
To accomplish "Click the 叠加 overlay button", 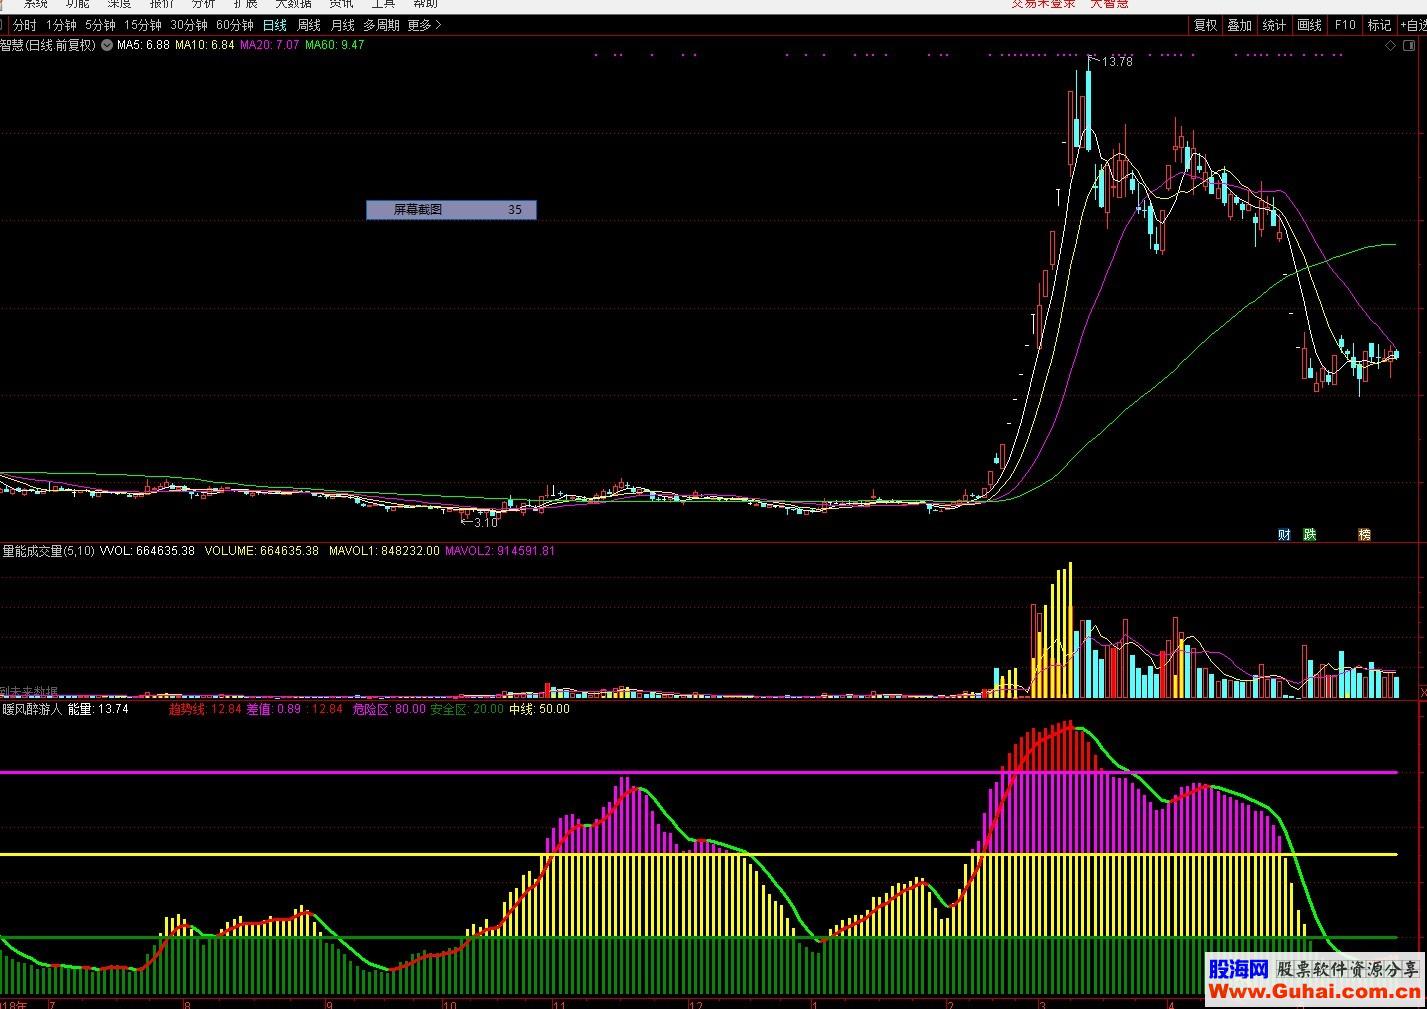I will point(1240,25).
